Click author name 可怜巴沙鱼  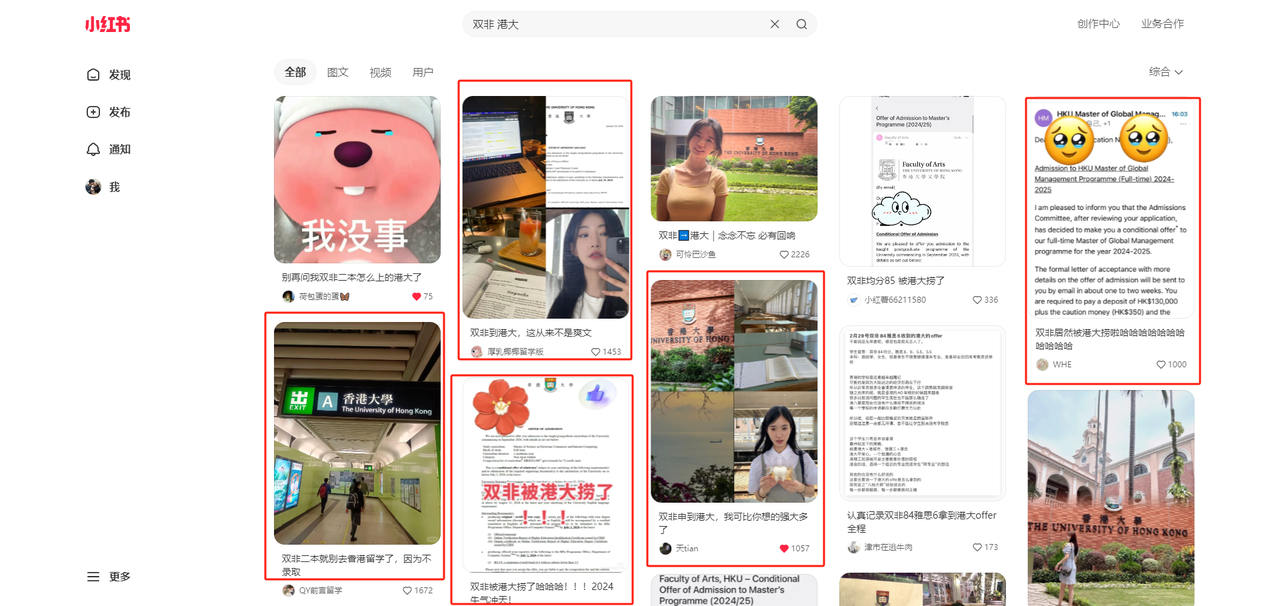(x=696, y=254)
